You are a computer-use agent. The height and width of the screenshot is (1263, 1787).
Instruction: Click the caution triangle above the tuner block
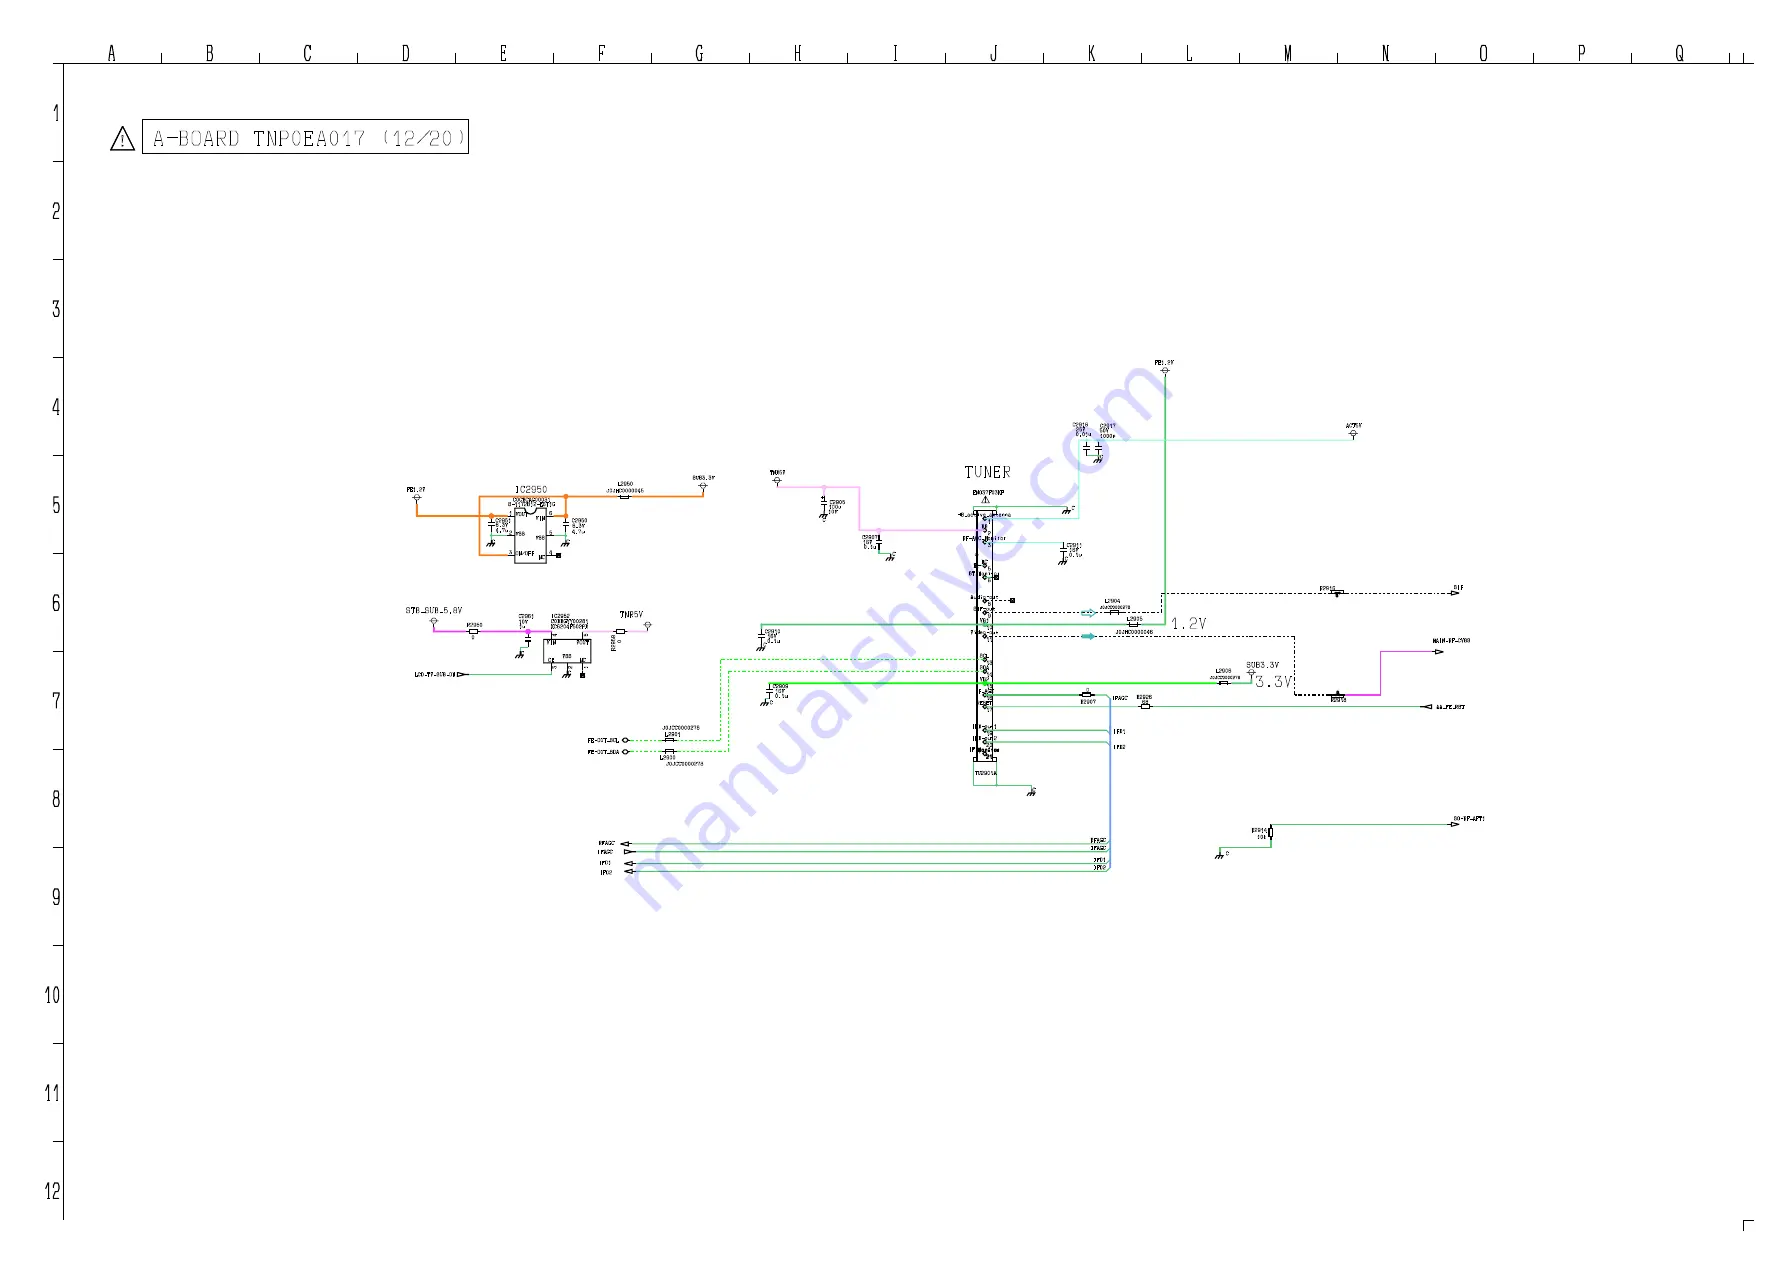(x=985, y=500)
